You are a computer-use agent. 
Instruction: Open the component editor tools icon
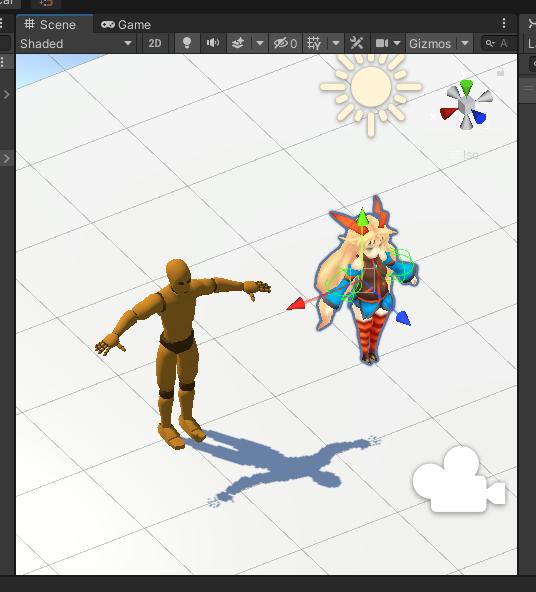[x=357, y=43]
